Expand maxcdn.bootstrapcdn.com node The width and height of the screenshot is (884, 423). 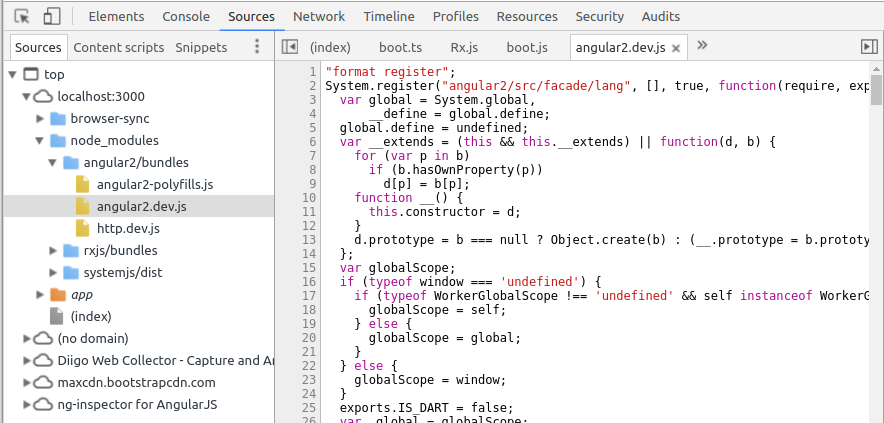click(x=26, y=382)
